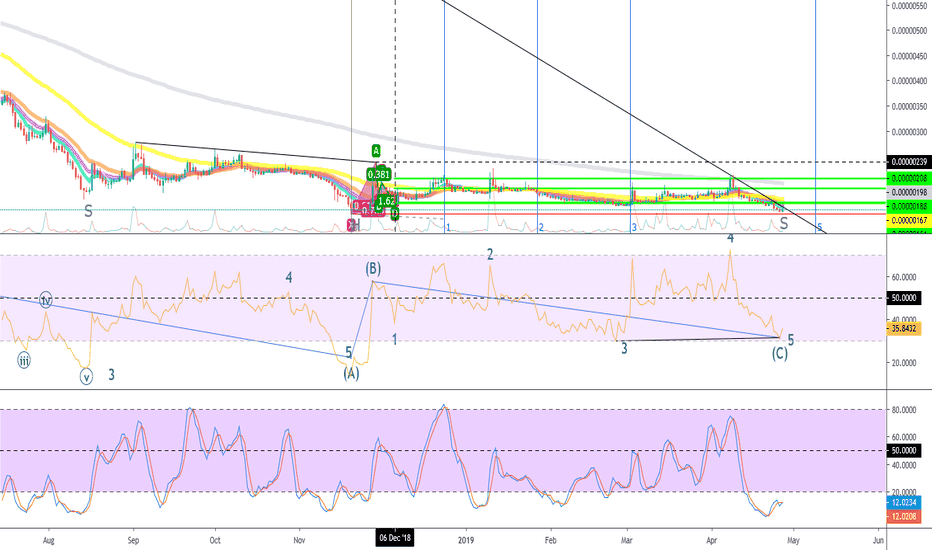
Task: Click the Oct label on time axis
Action: 215,540
